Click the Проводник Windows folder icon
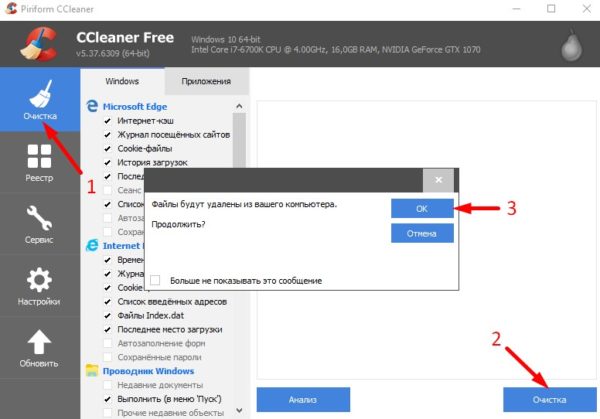Screen dimensions: 600x419 (92, 370)
